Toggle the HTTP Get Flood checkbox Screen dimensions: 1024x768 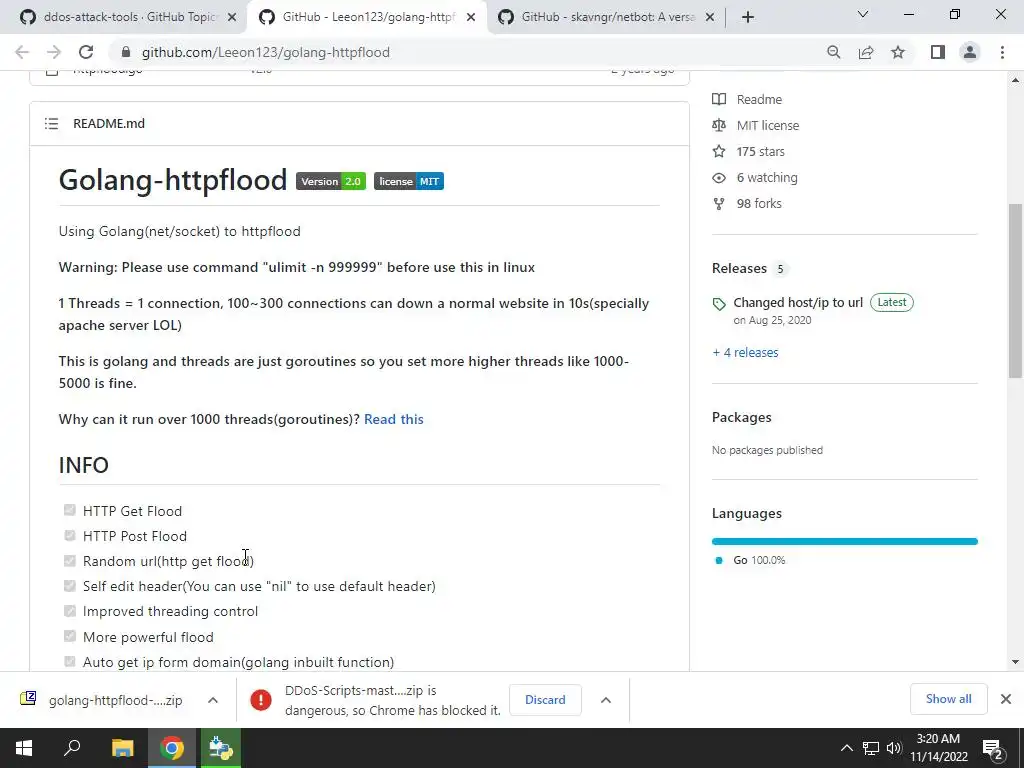(x=70, y=510)
